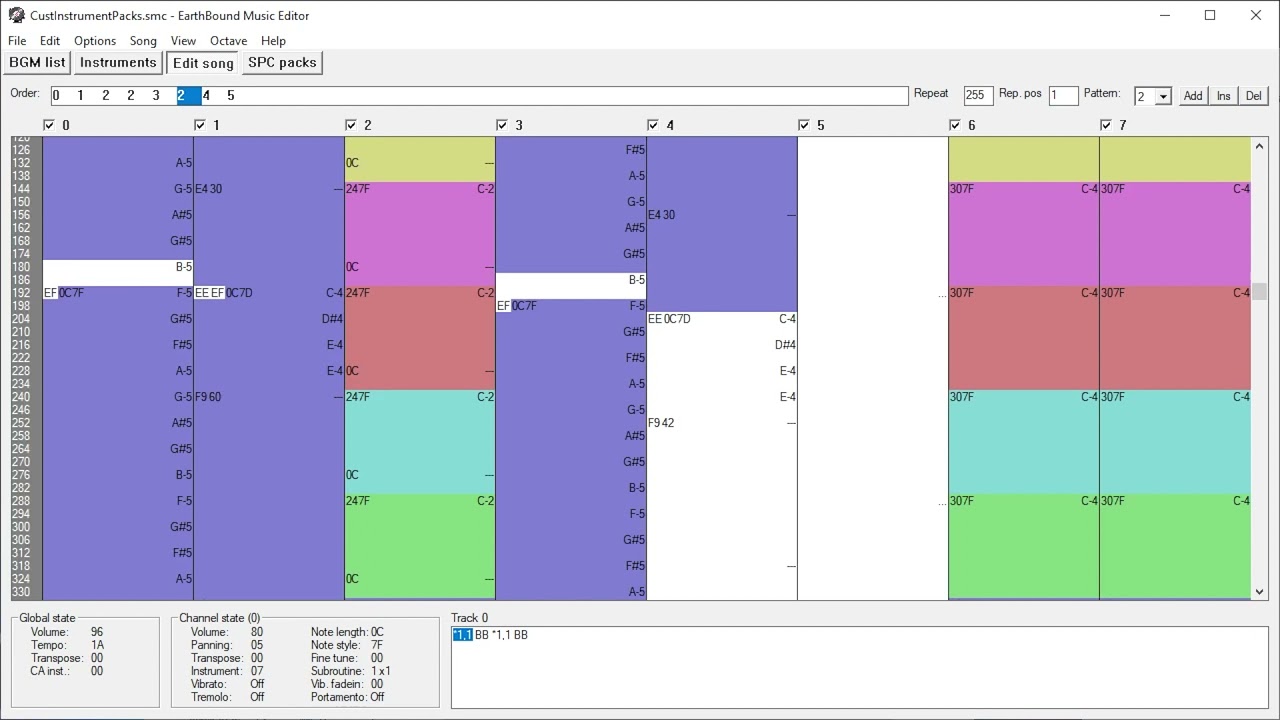This screenshot has height=720, width=1280.
Task: Click the pattern scrollbar down arrow
Action: pyautogui.click(x=1259, y=592)
